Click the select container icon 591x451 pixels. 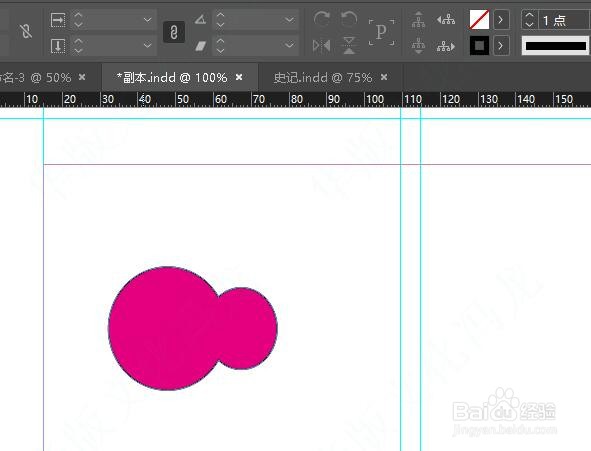pos(418,20)
